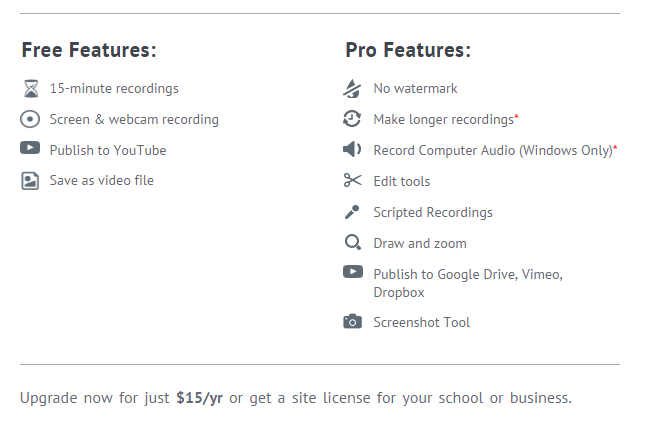Click the red asterisk after Make longer recordings
The width and height of the screenshot is (647, 428).
[516, 116]
